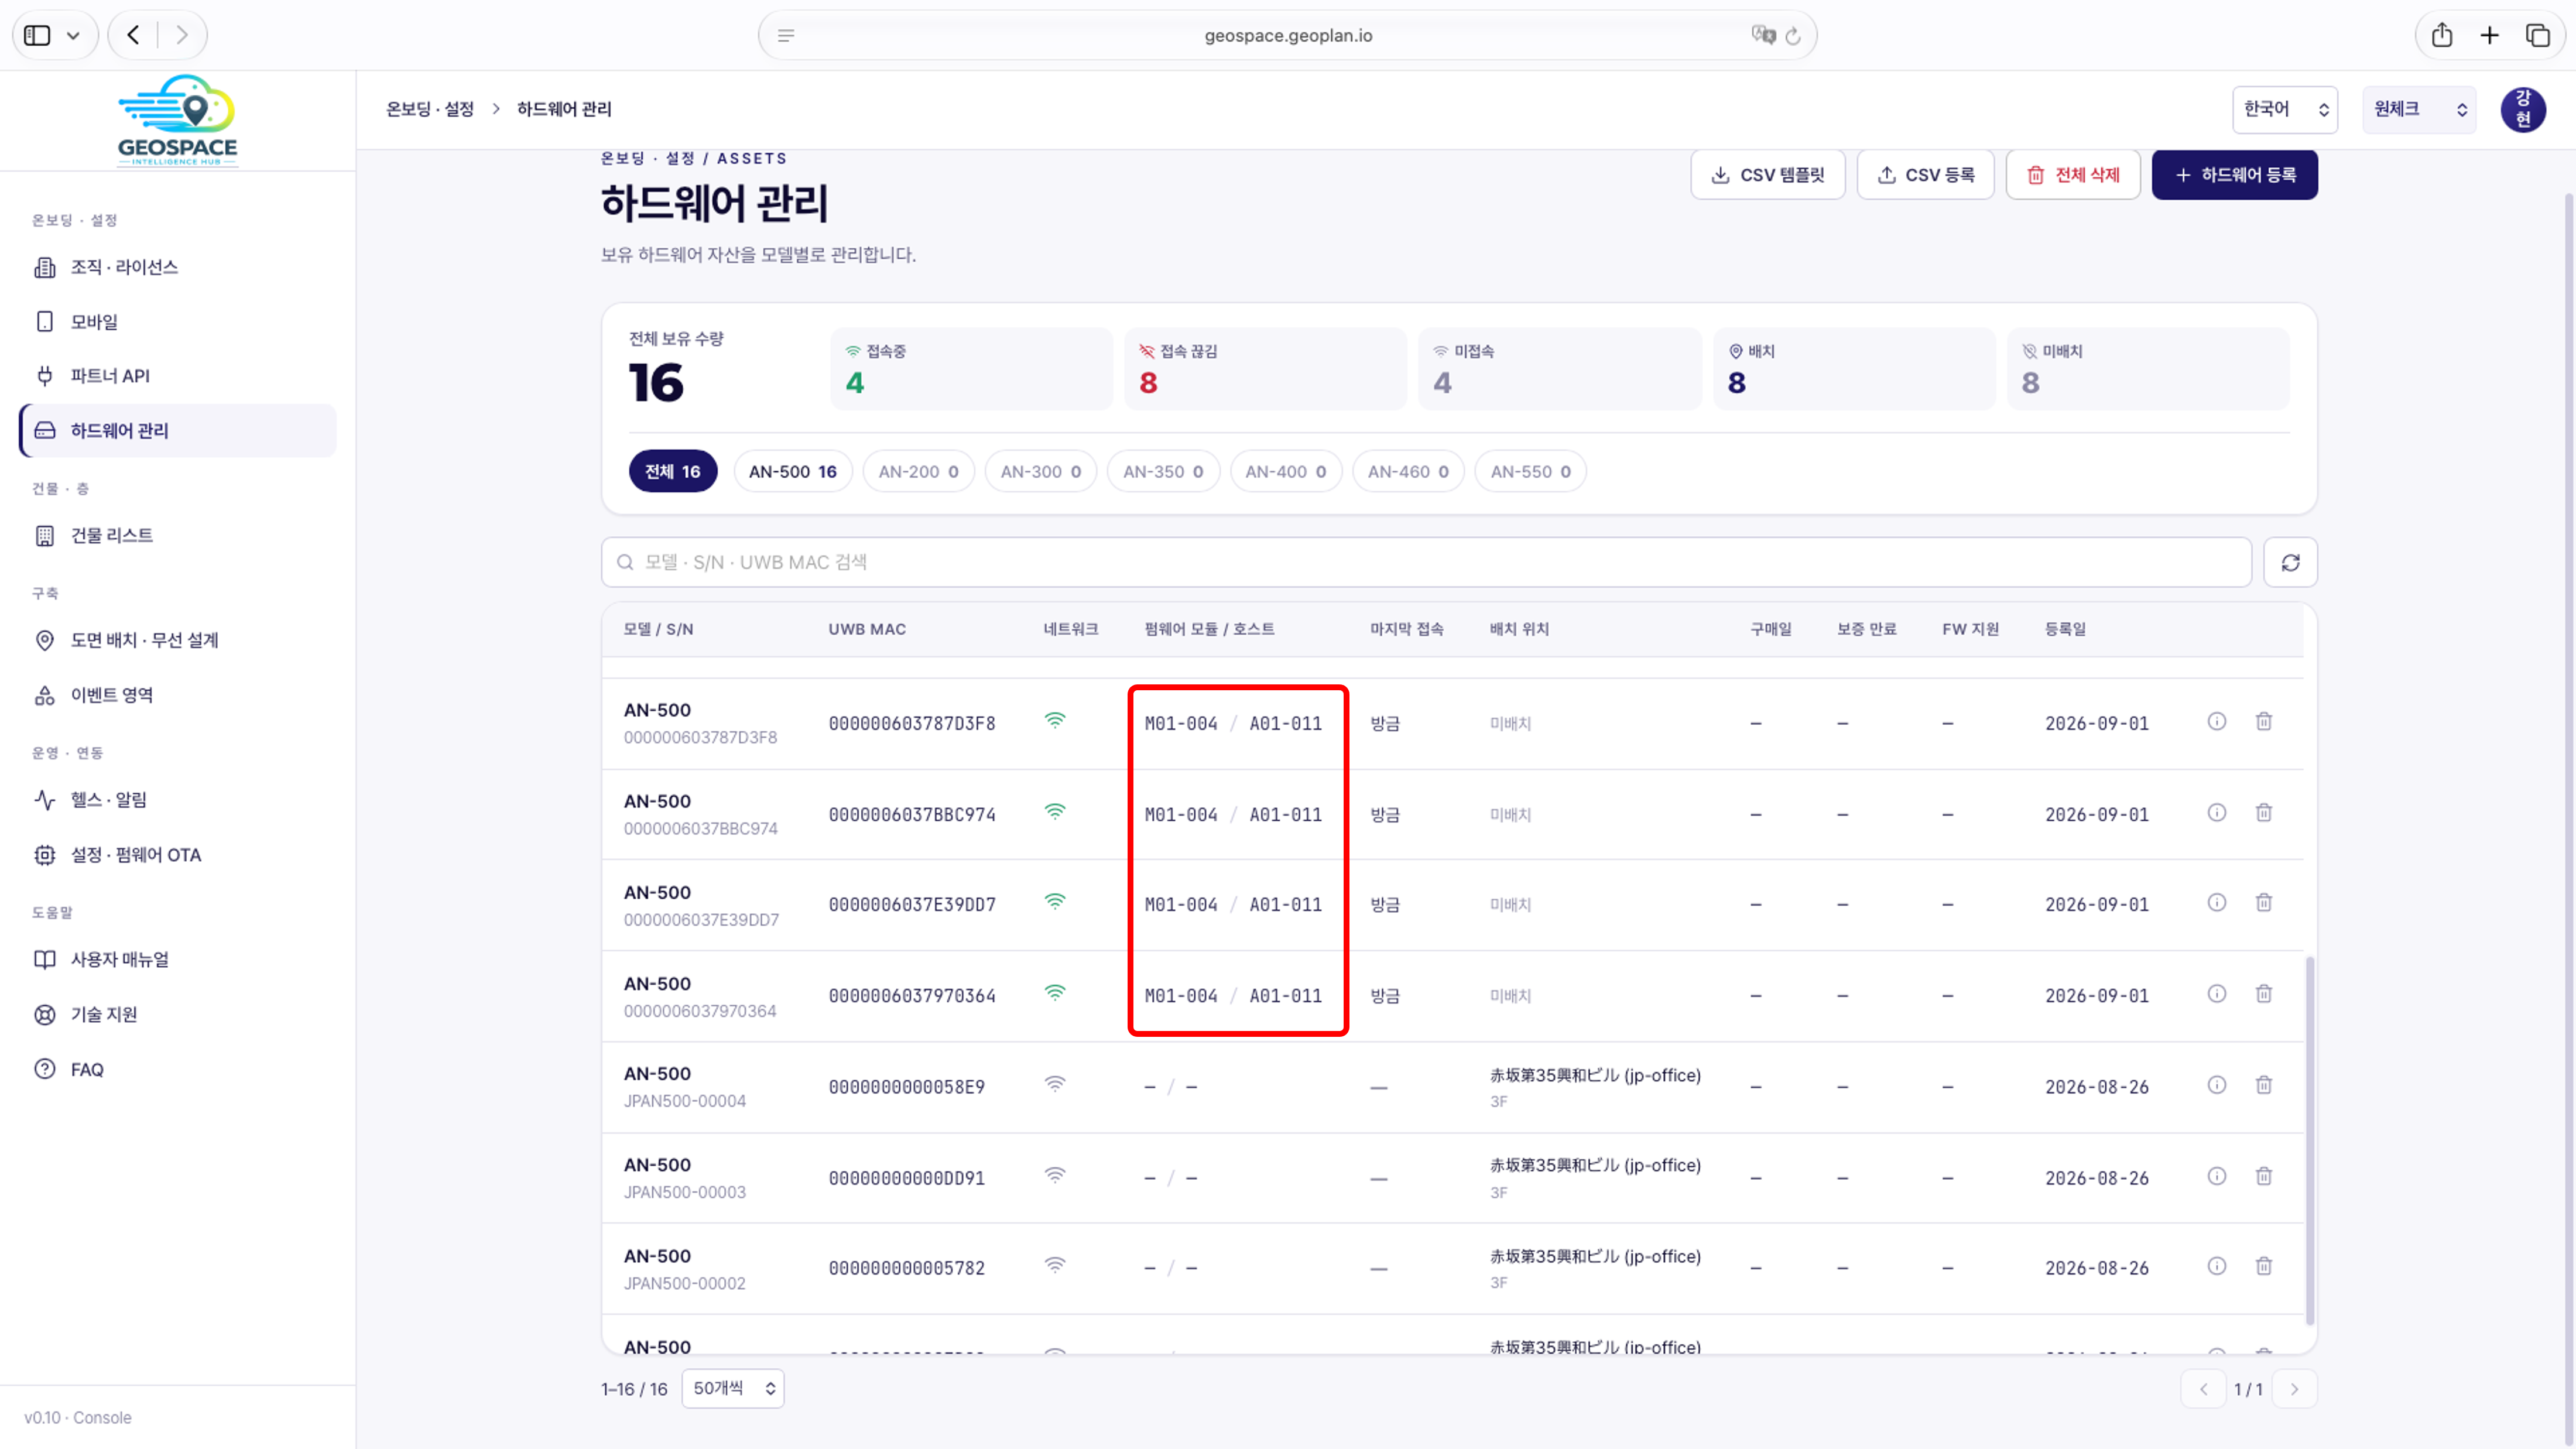Delete device 000000603787D3F8 with trash icon
The image size is (2576, 1449).
(2264, 722)
